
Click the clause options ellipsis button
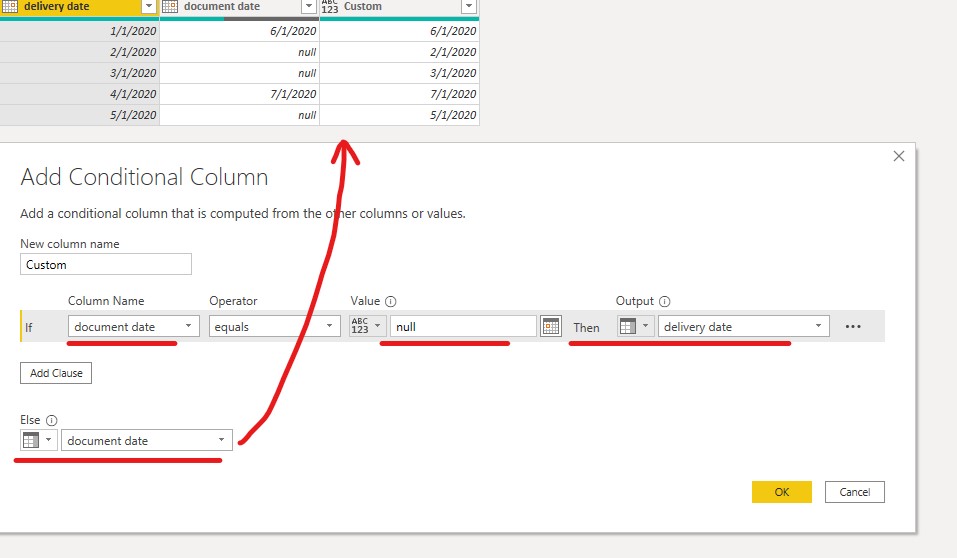[853, 327]
